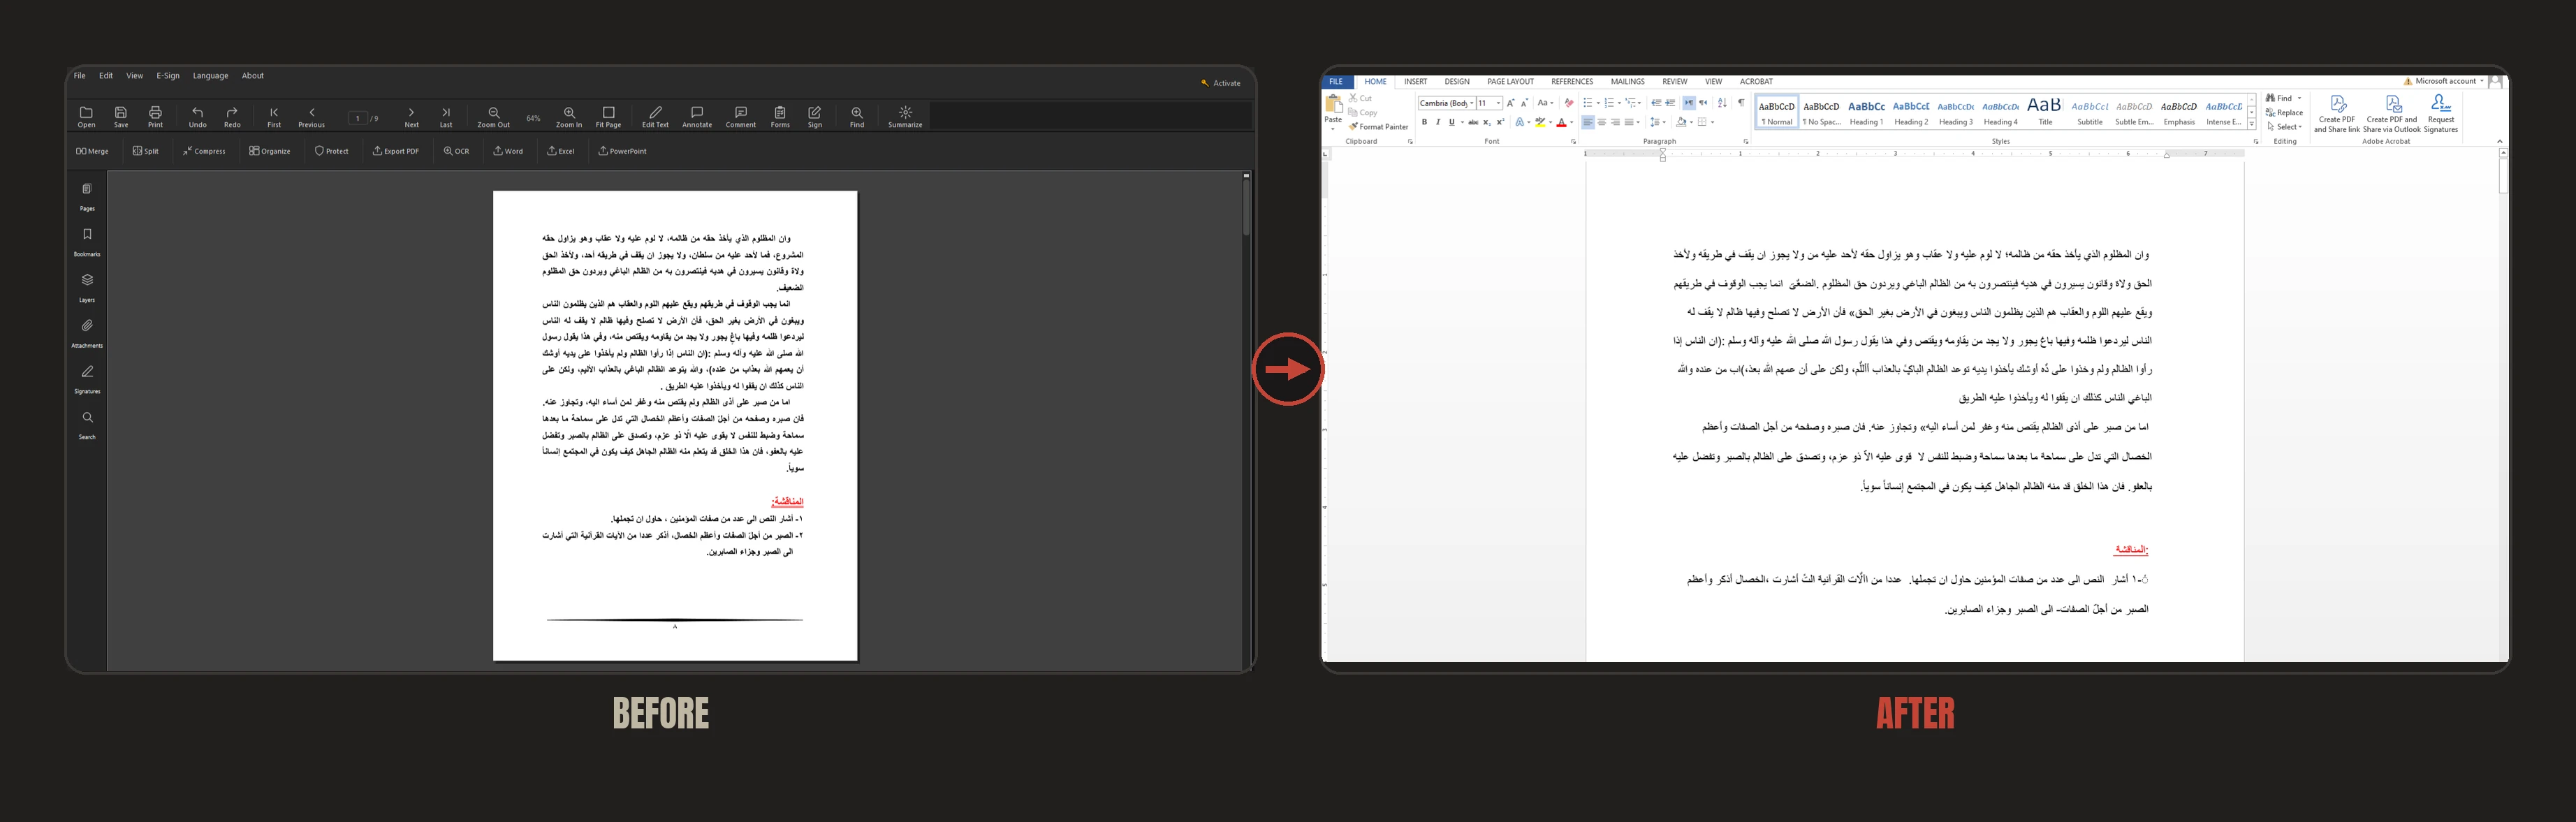
Task: Open the Cambria font name dropdown
Action: (1472, 103)
